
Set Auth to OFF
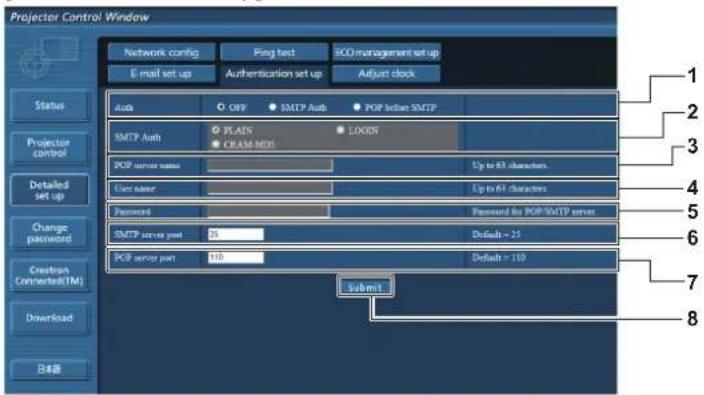click(220, 107)
